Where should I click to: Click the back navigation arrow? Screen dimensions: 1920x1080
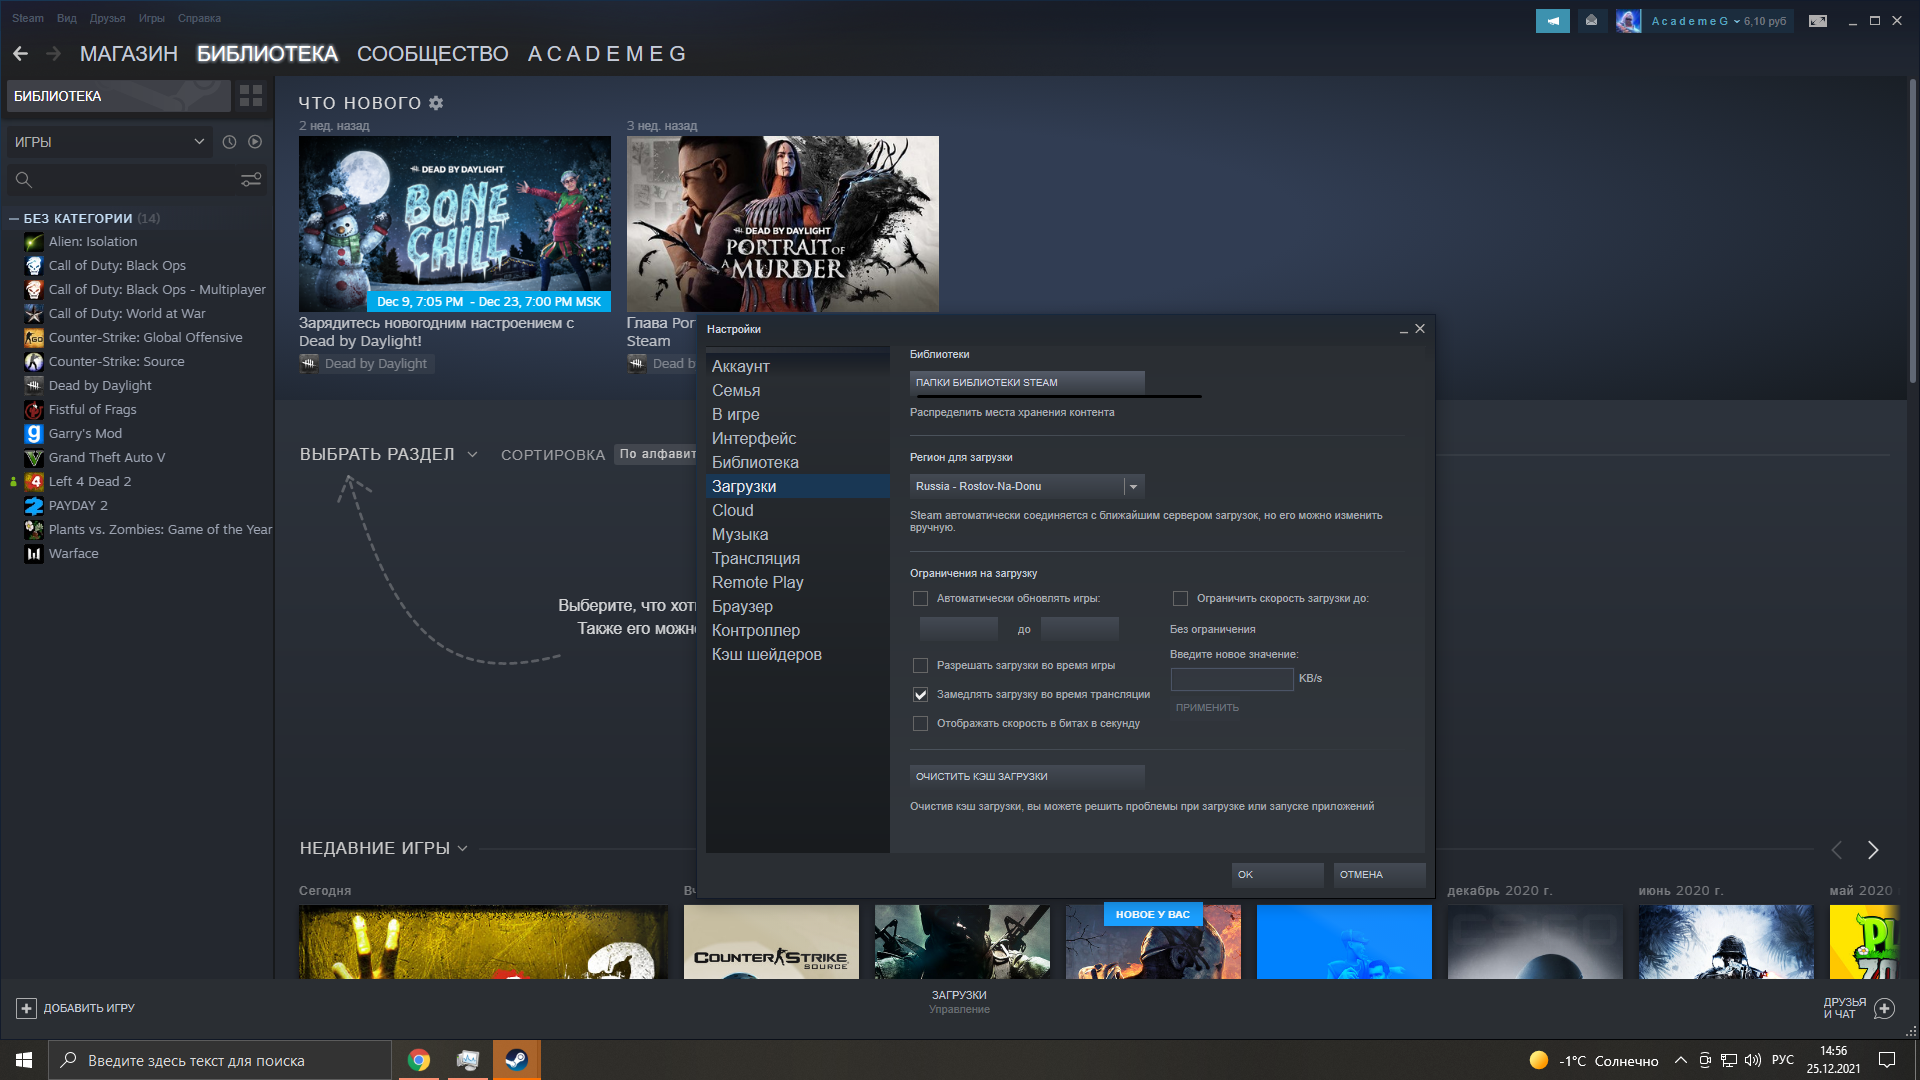[20, 54]
